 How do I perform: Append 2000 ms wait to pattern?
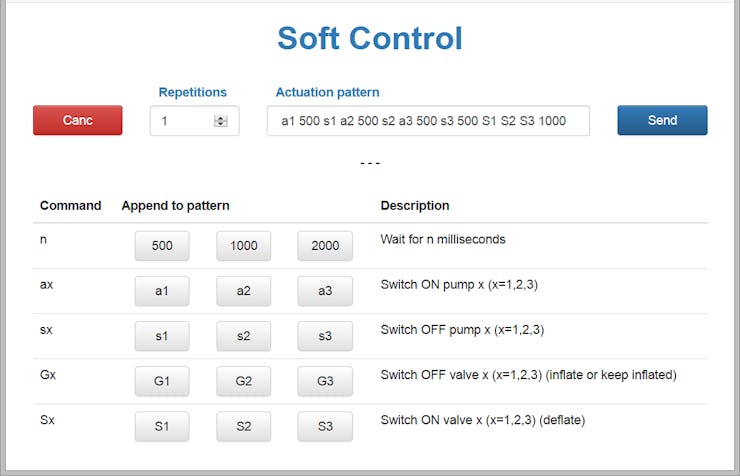325,246
